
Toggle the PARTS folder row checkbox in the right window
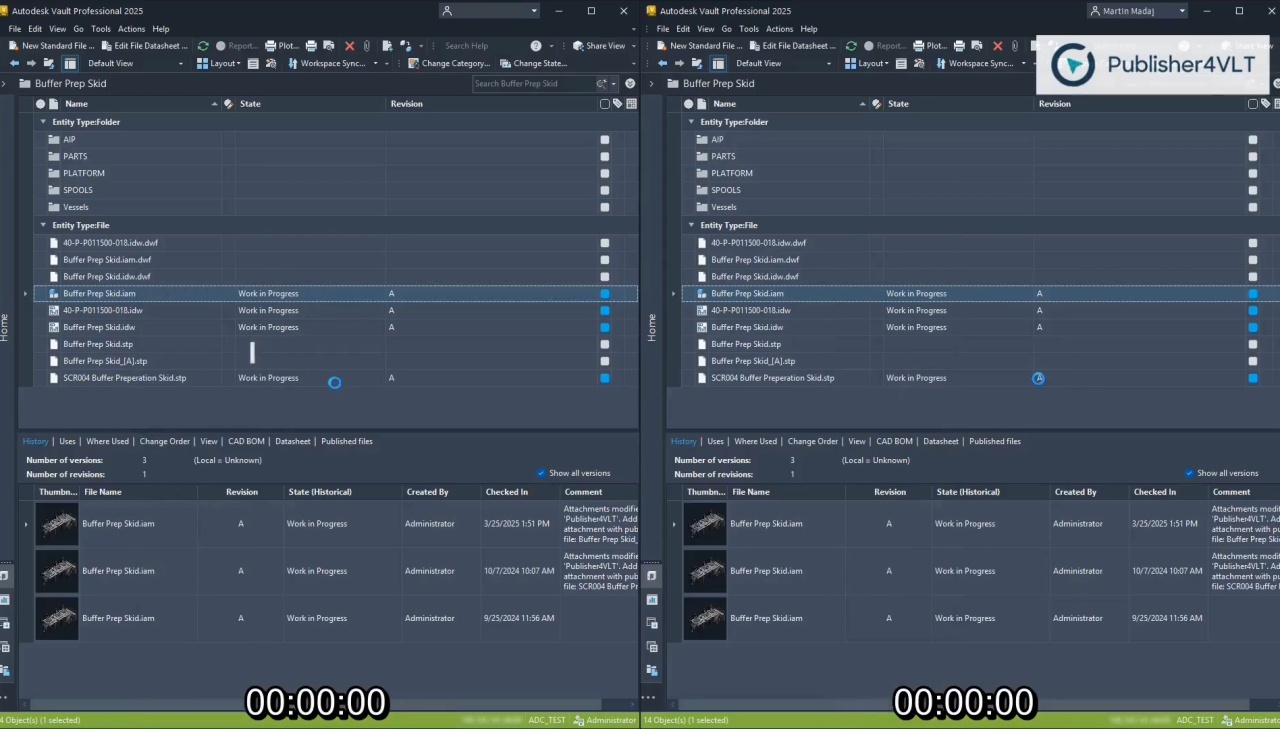coord(1253,157)
